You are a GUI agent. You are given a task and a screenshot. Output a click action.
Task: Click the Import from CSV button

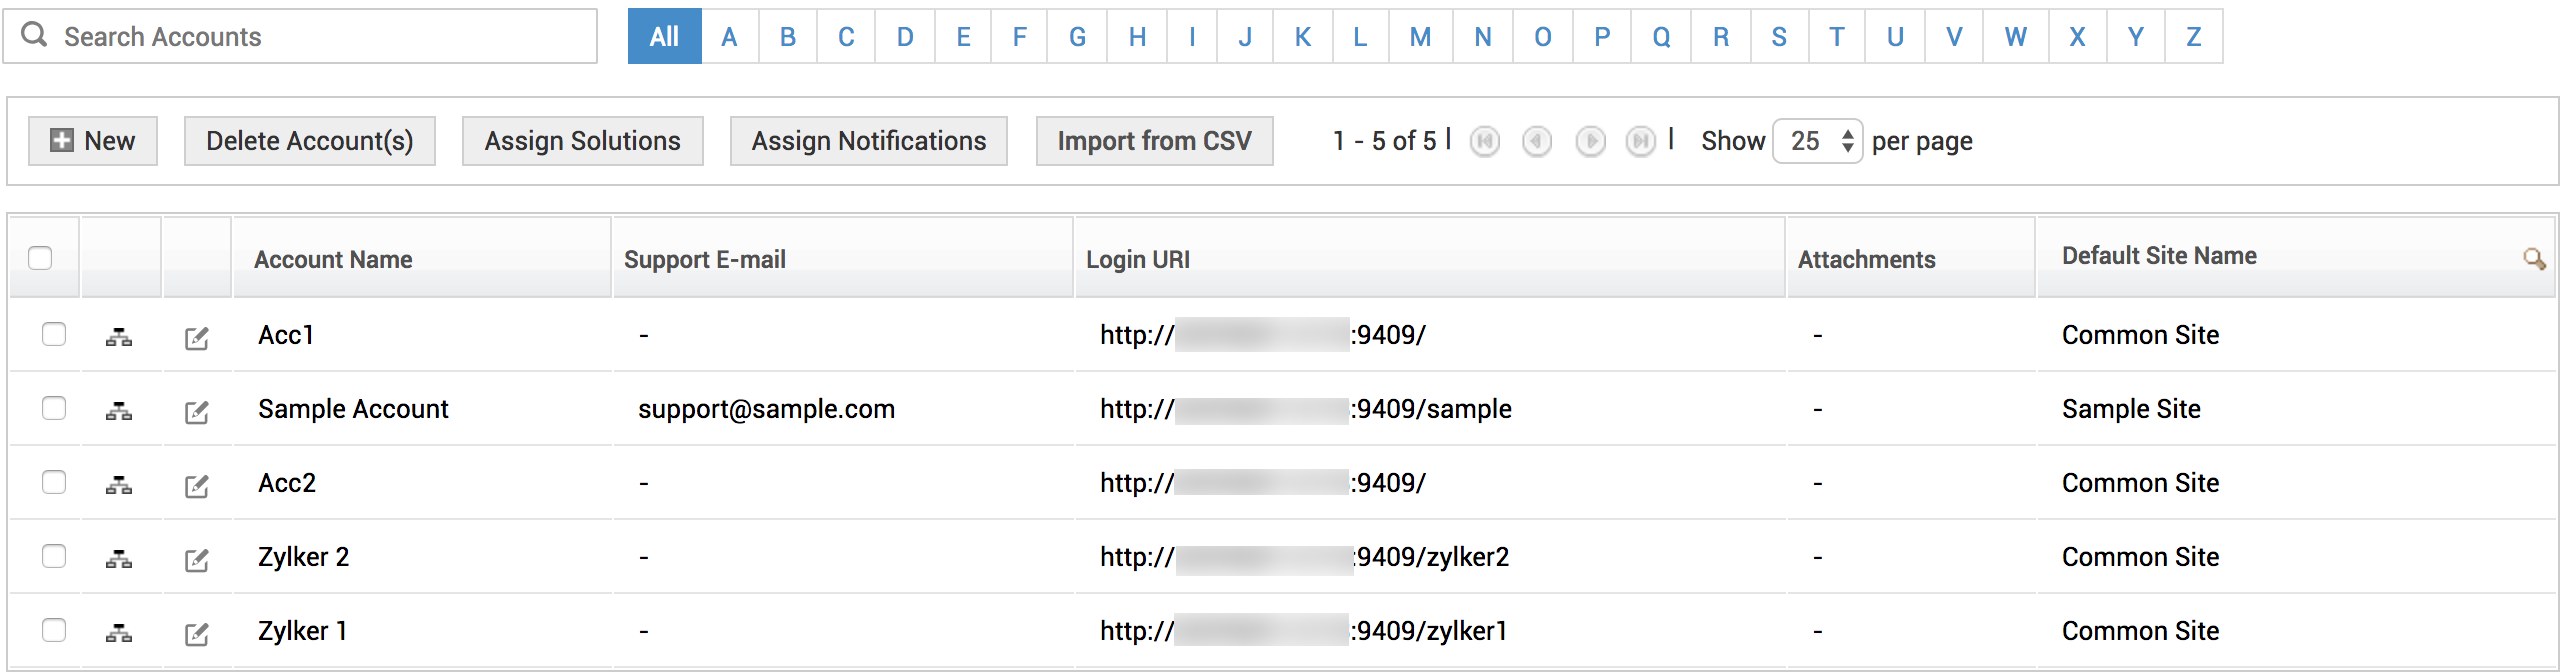pos(1154,141)
